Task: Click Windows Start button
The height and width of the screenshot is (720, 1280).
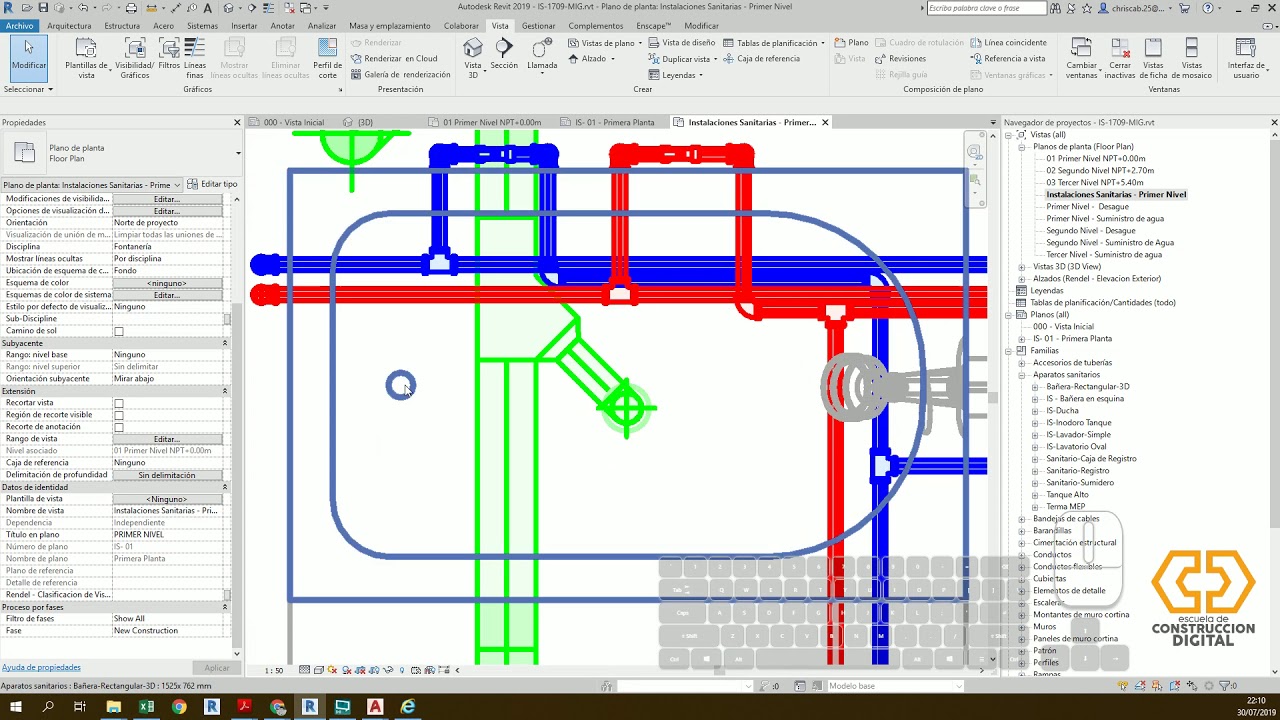Action: 16,707
